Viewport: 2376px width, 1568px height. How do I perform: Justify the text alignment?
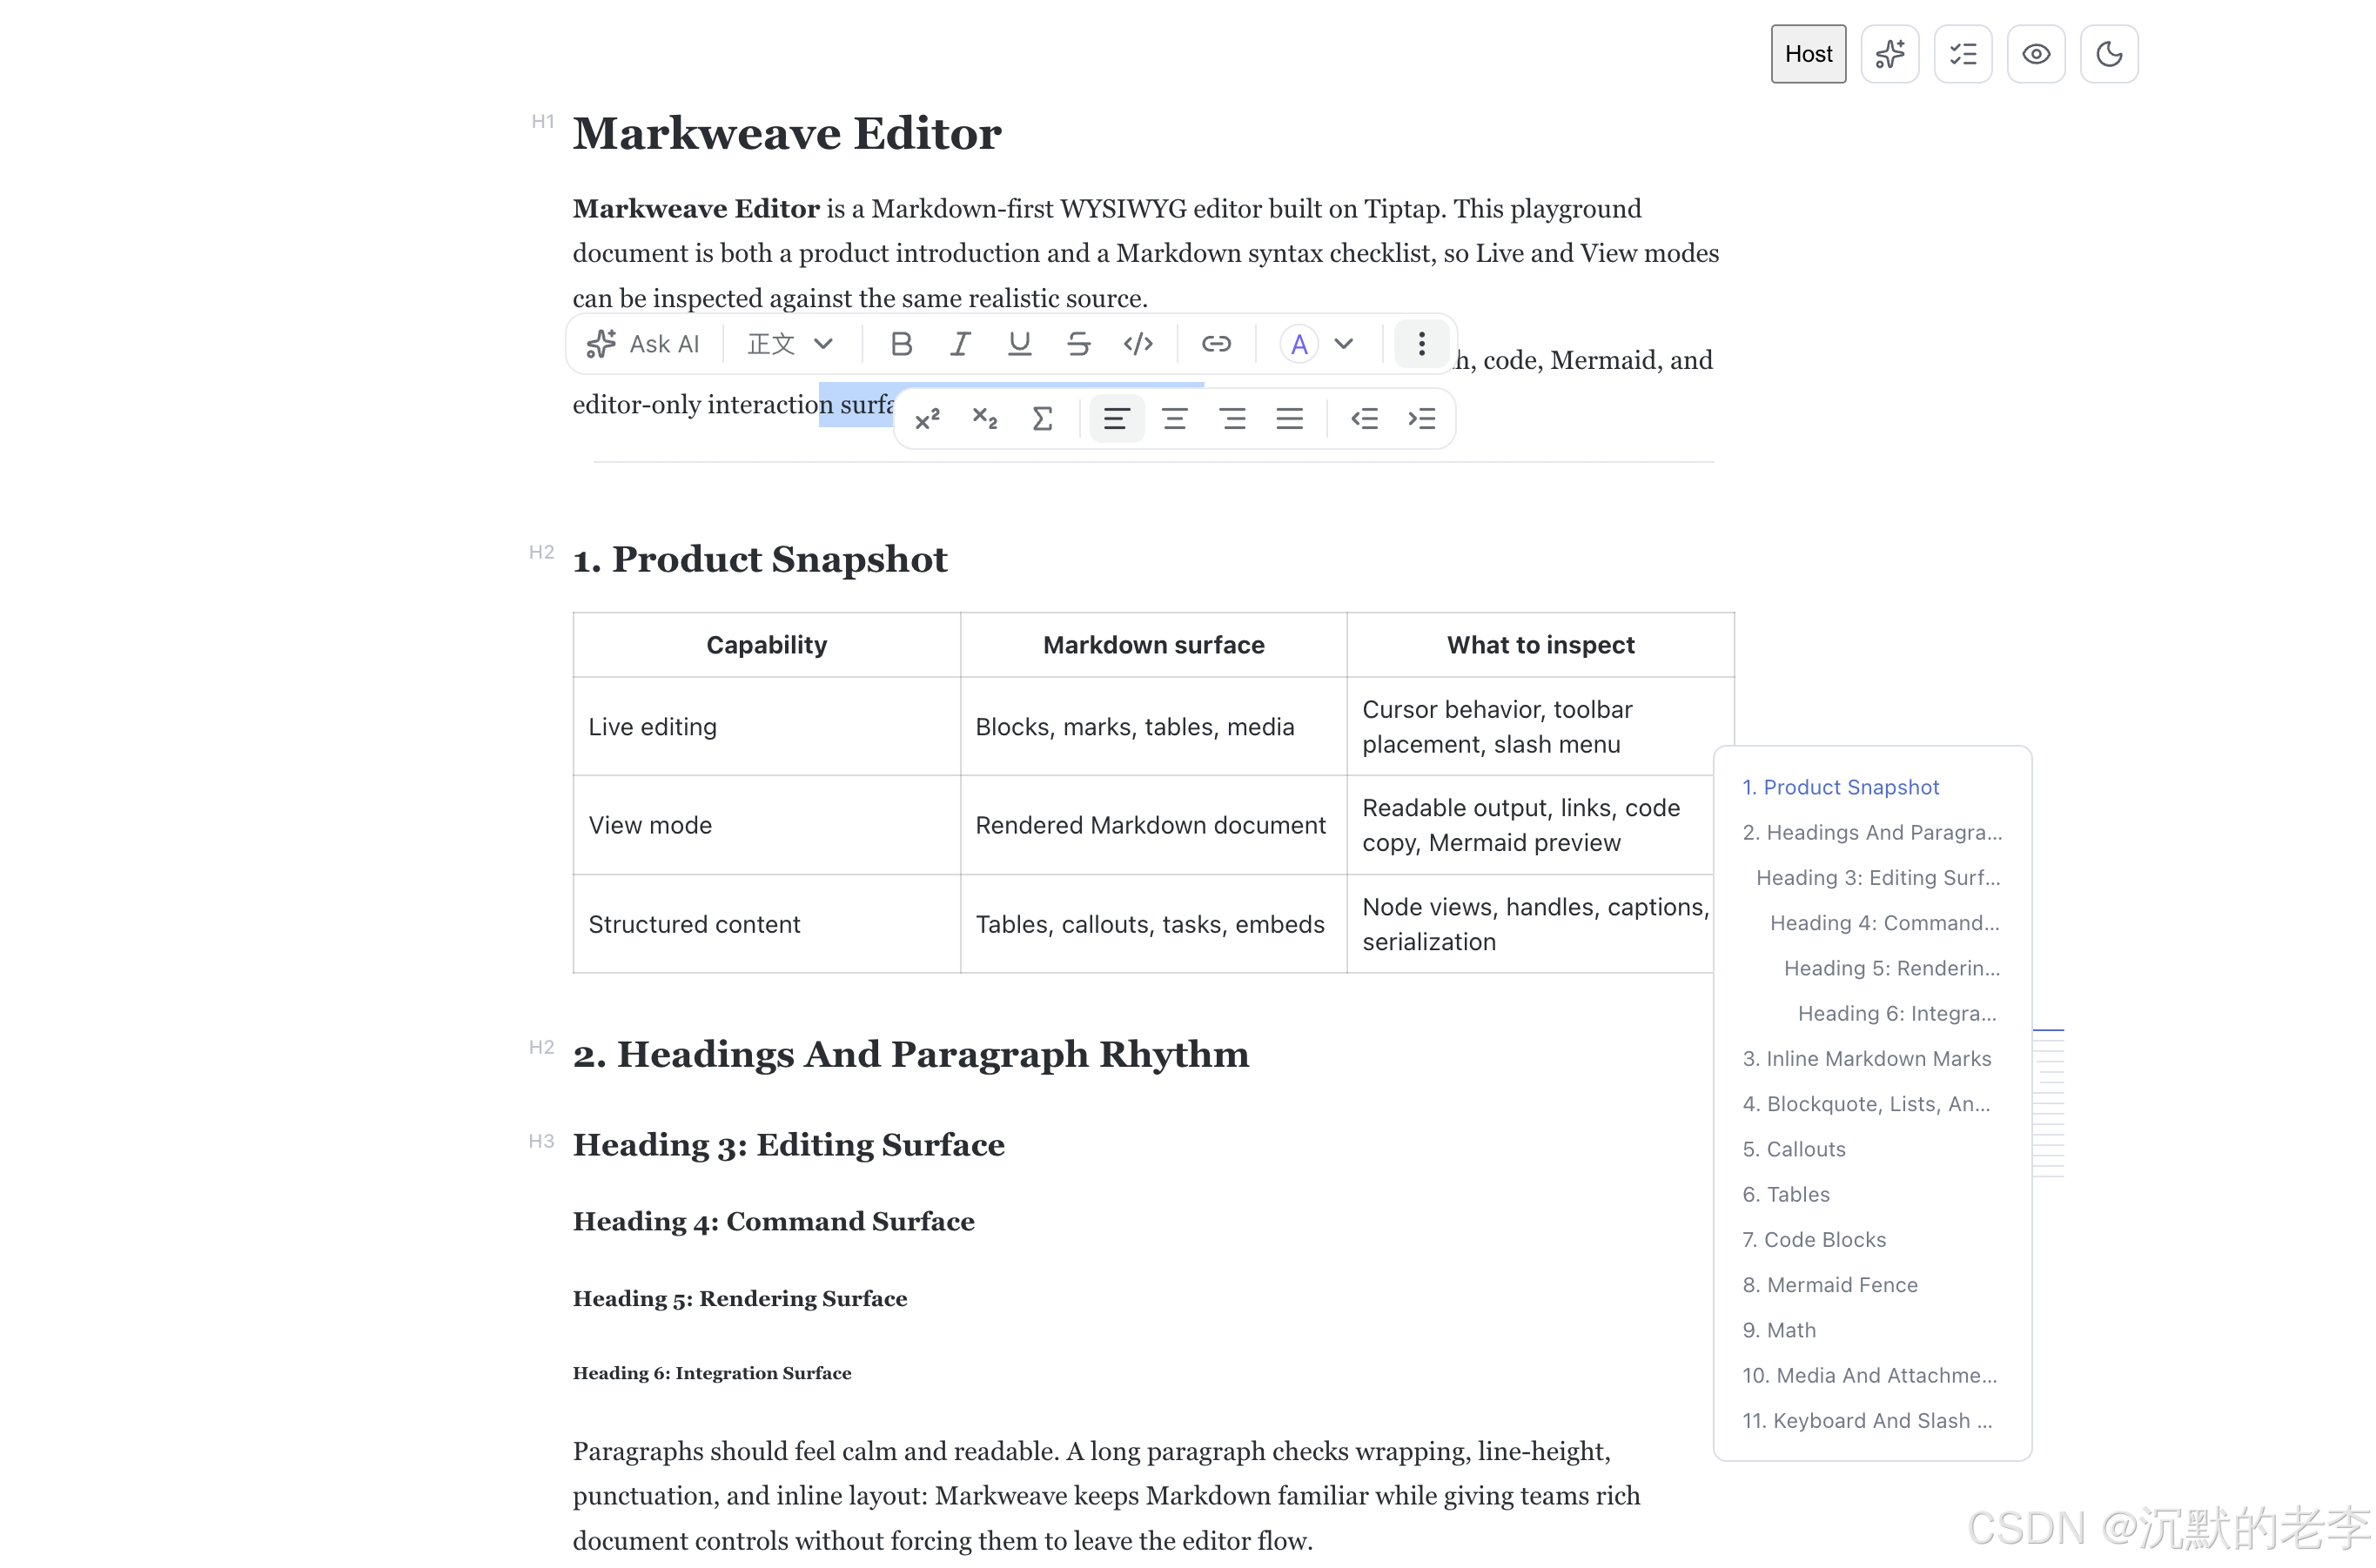point(1290,418)
